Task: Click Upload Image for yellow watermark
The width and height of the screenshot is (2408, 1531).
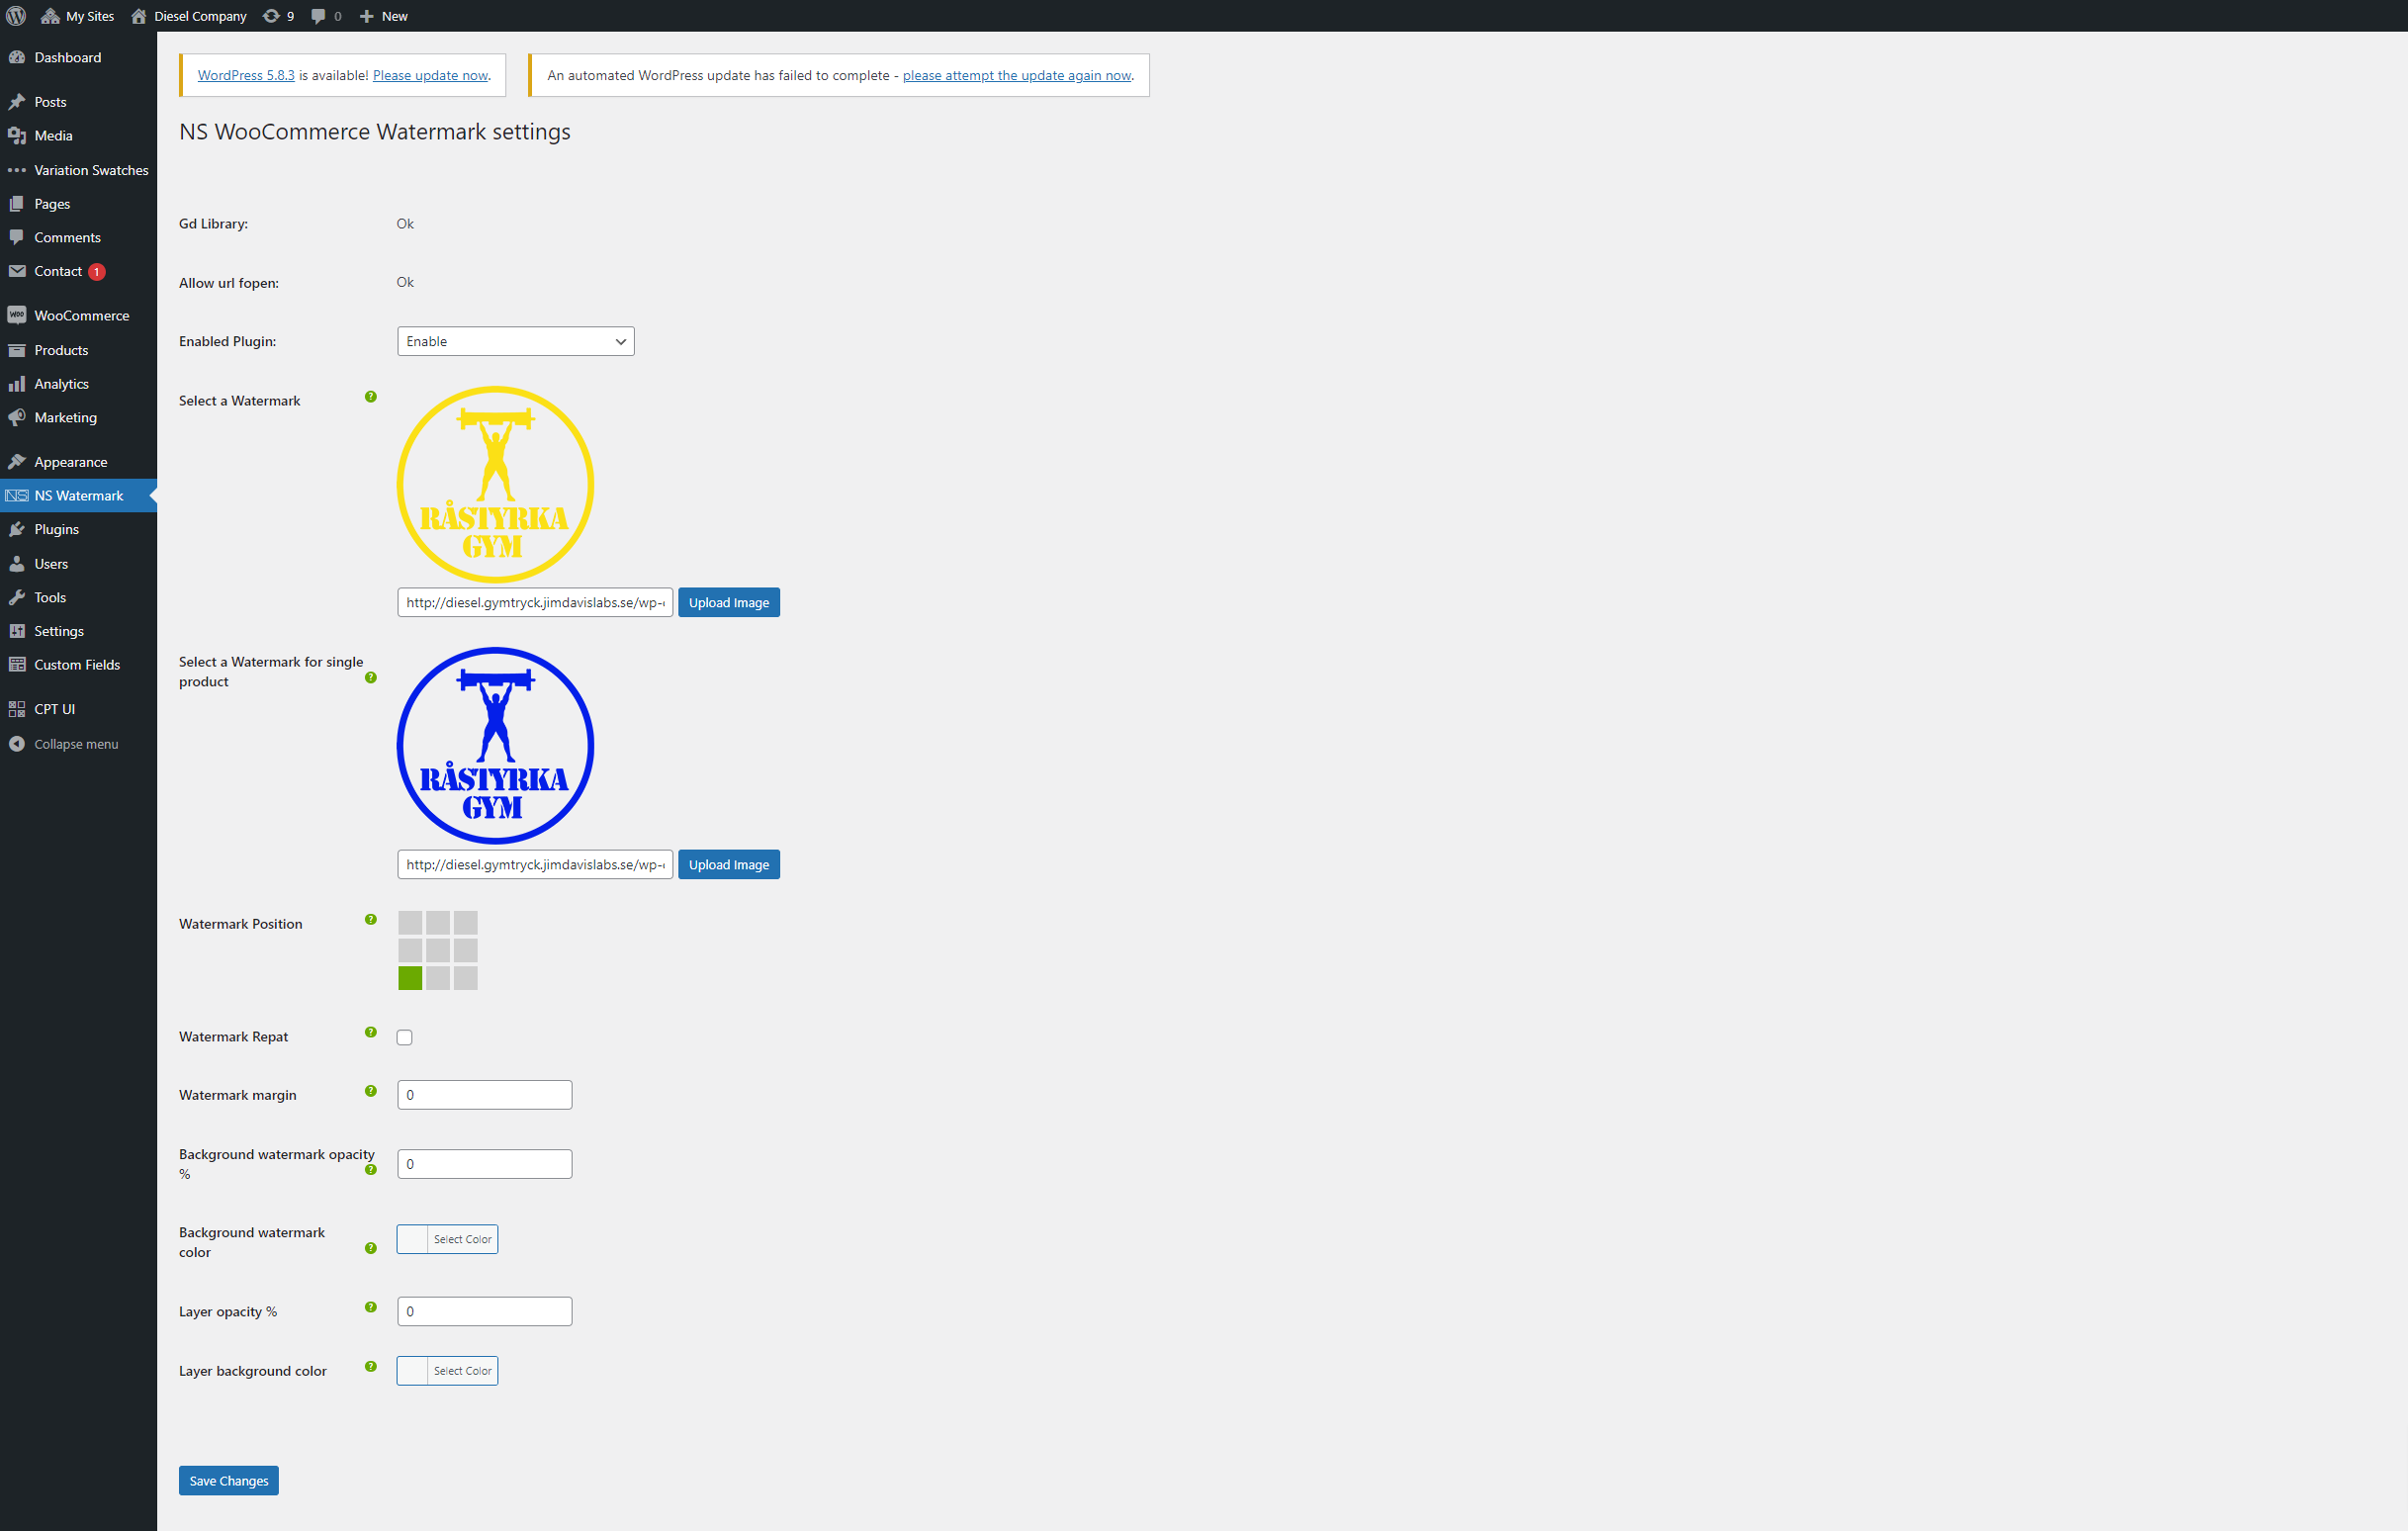Action: (729, 602)
